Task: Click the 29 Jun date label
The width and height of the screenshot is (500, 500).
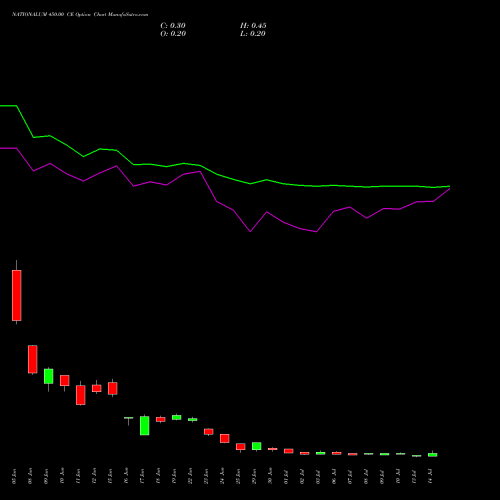Action: point(254,476)
